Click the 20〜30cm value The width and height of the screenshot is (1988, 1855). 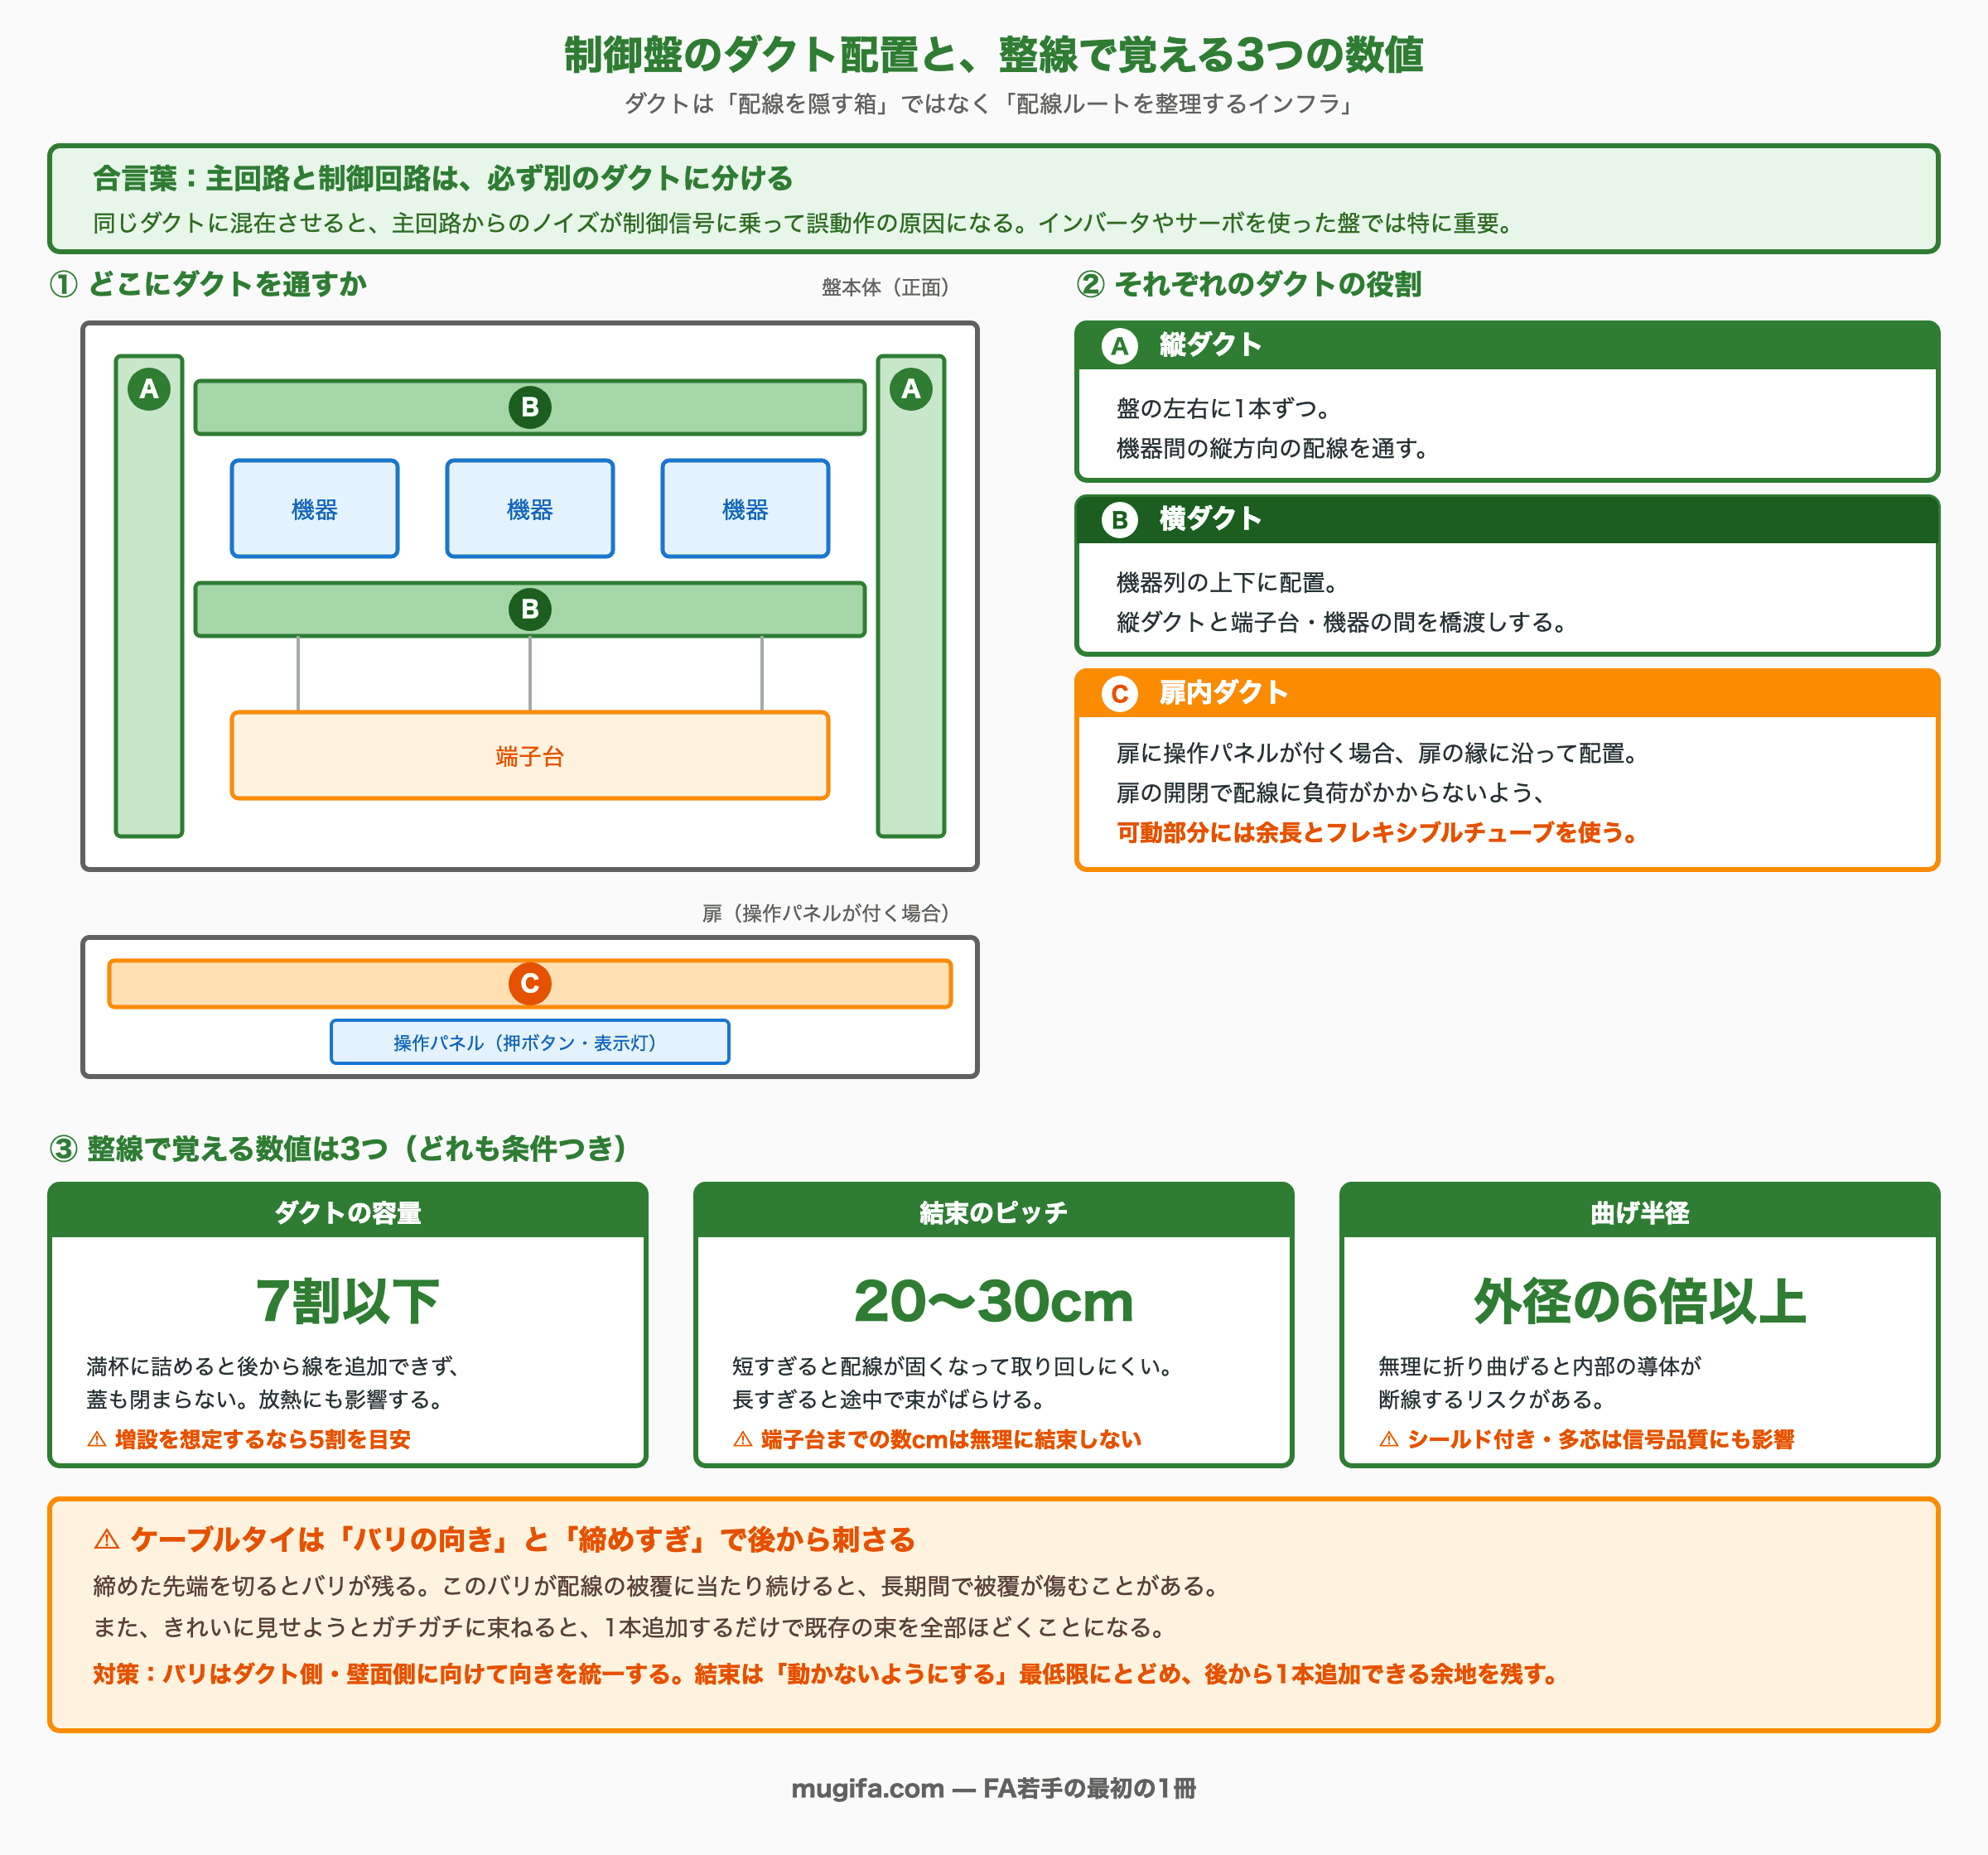coord(994,1301)
